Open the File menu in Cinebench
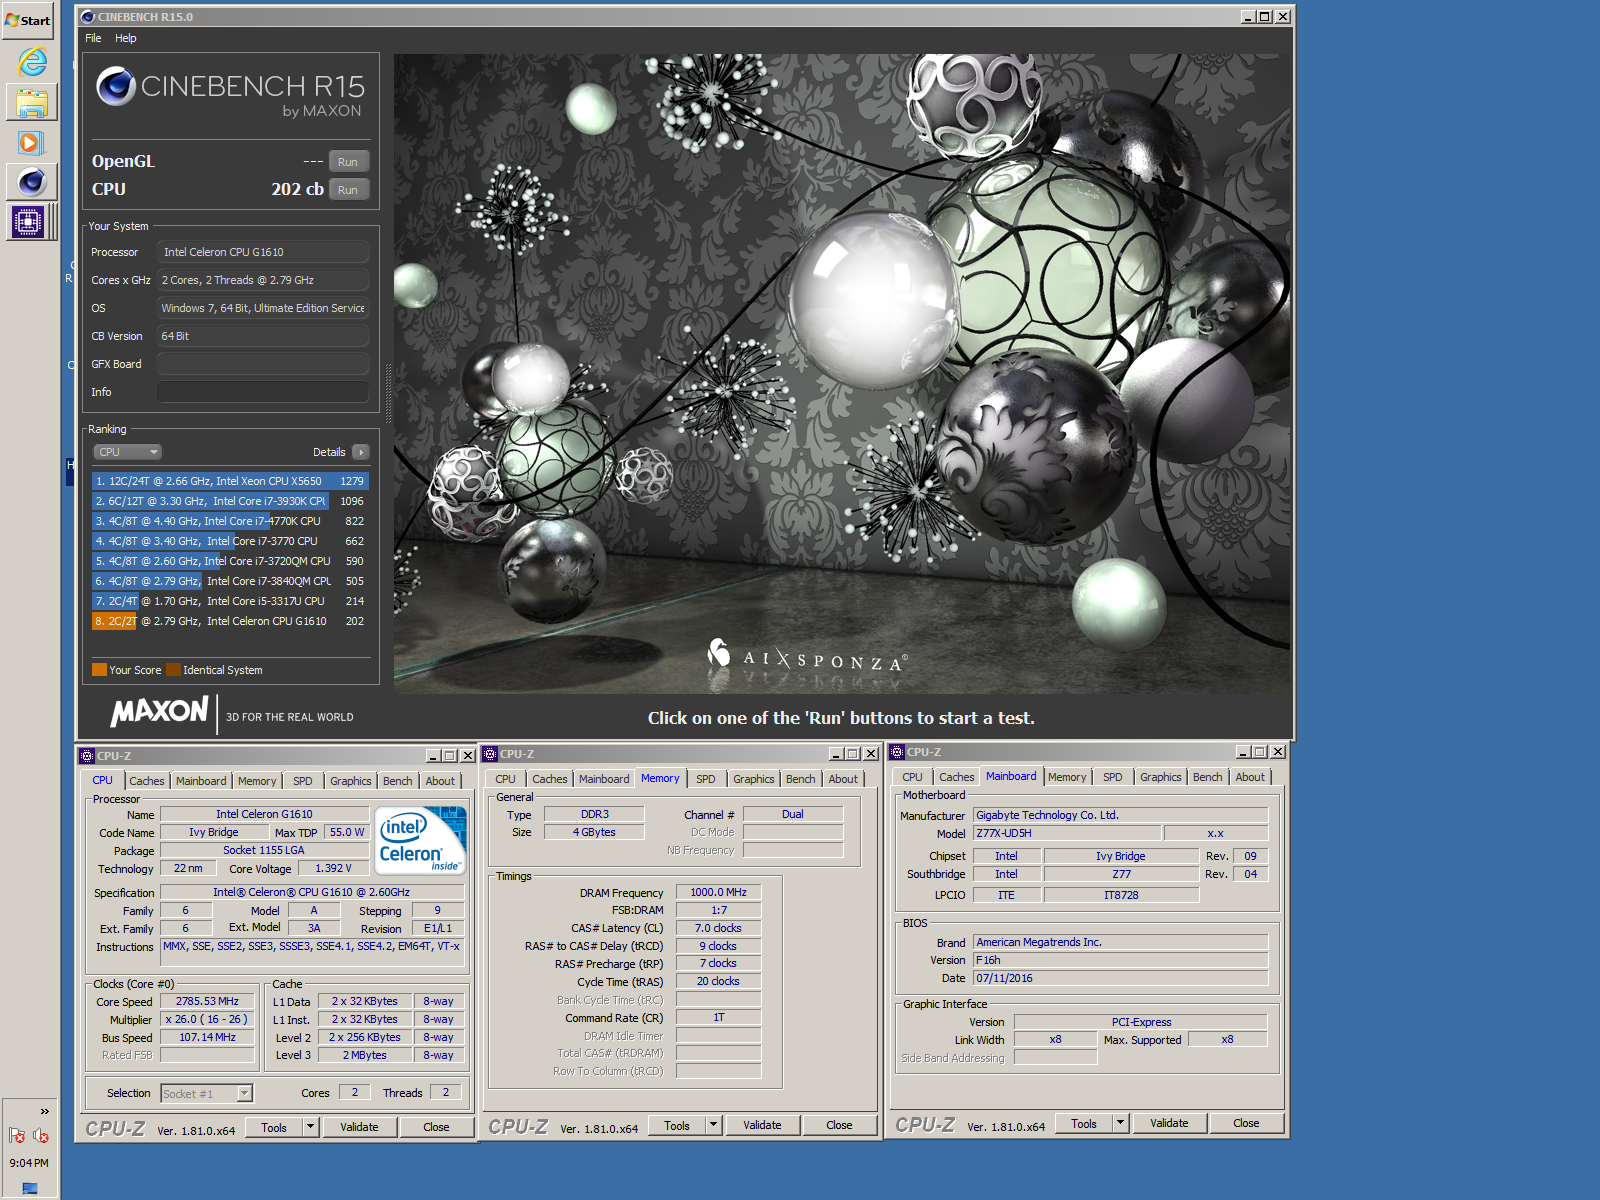The image size is (1600, 1200). click(93, 38)
